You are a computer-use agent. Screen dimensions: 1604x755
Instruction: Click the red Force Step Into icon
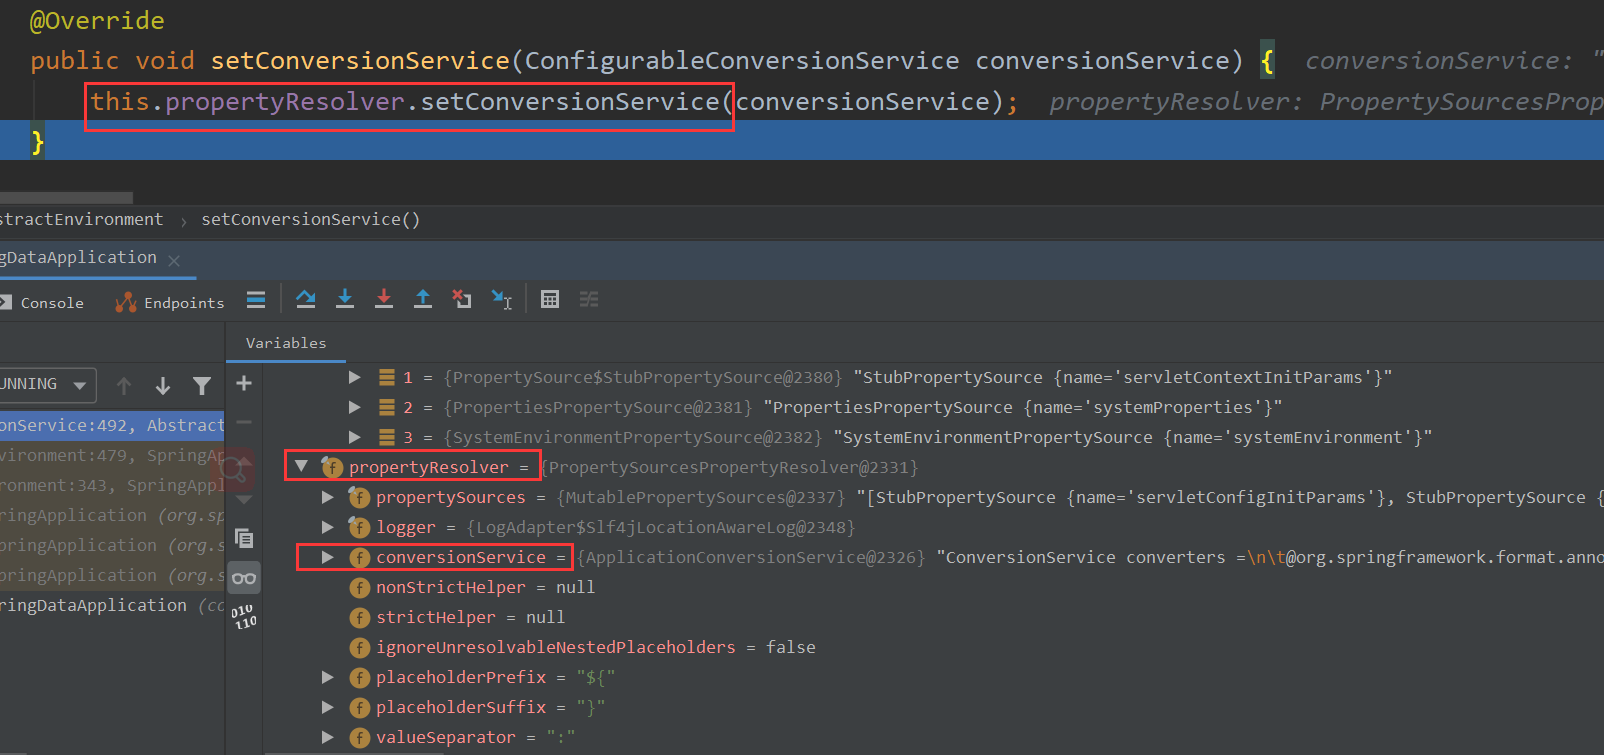point(384,299)
